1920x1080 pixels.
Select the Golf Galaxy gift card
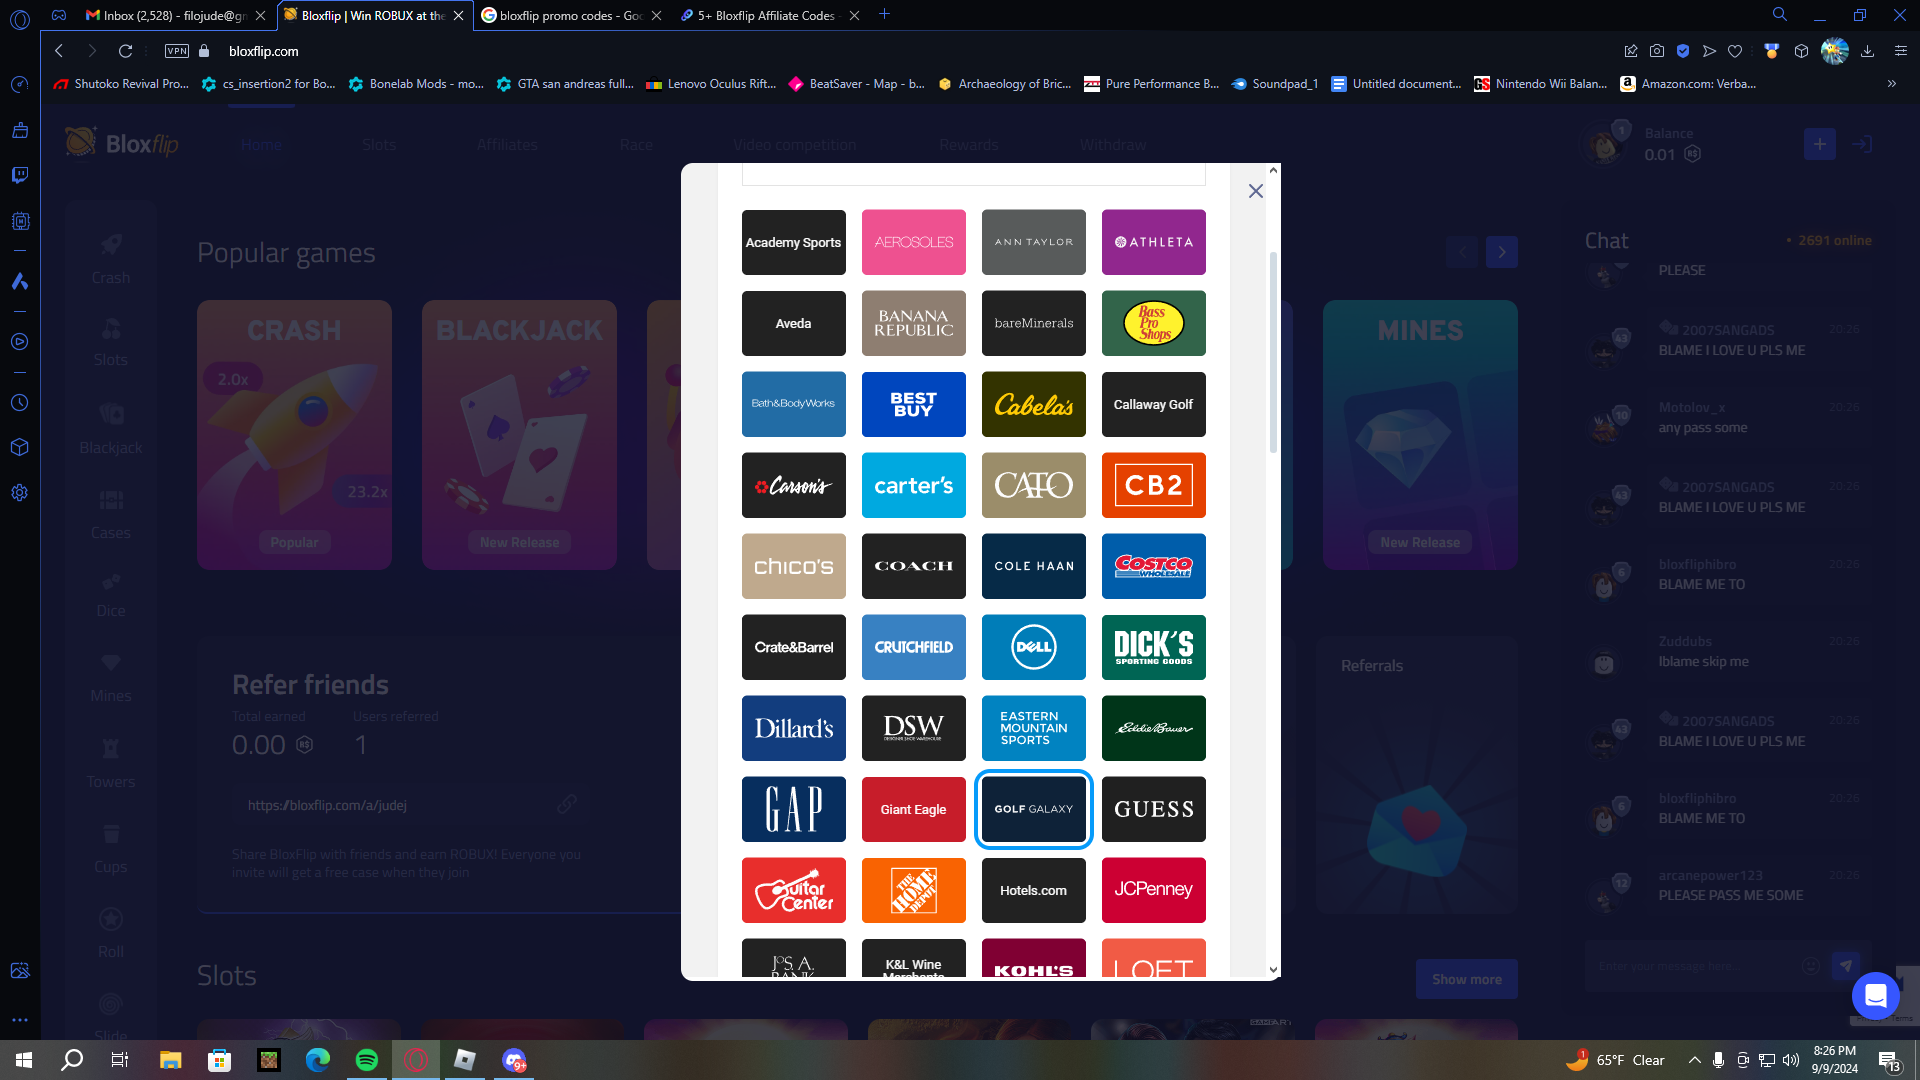click(x=1033, y=809)
